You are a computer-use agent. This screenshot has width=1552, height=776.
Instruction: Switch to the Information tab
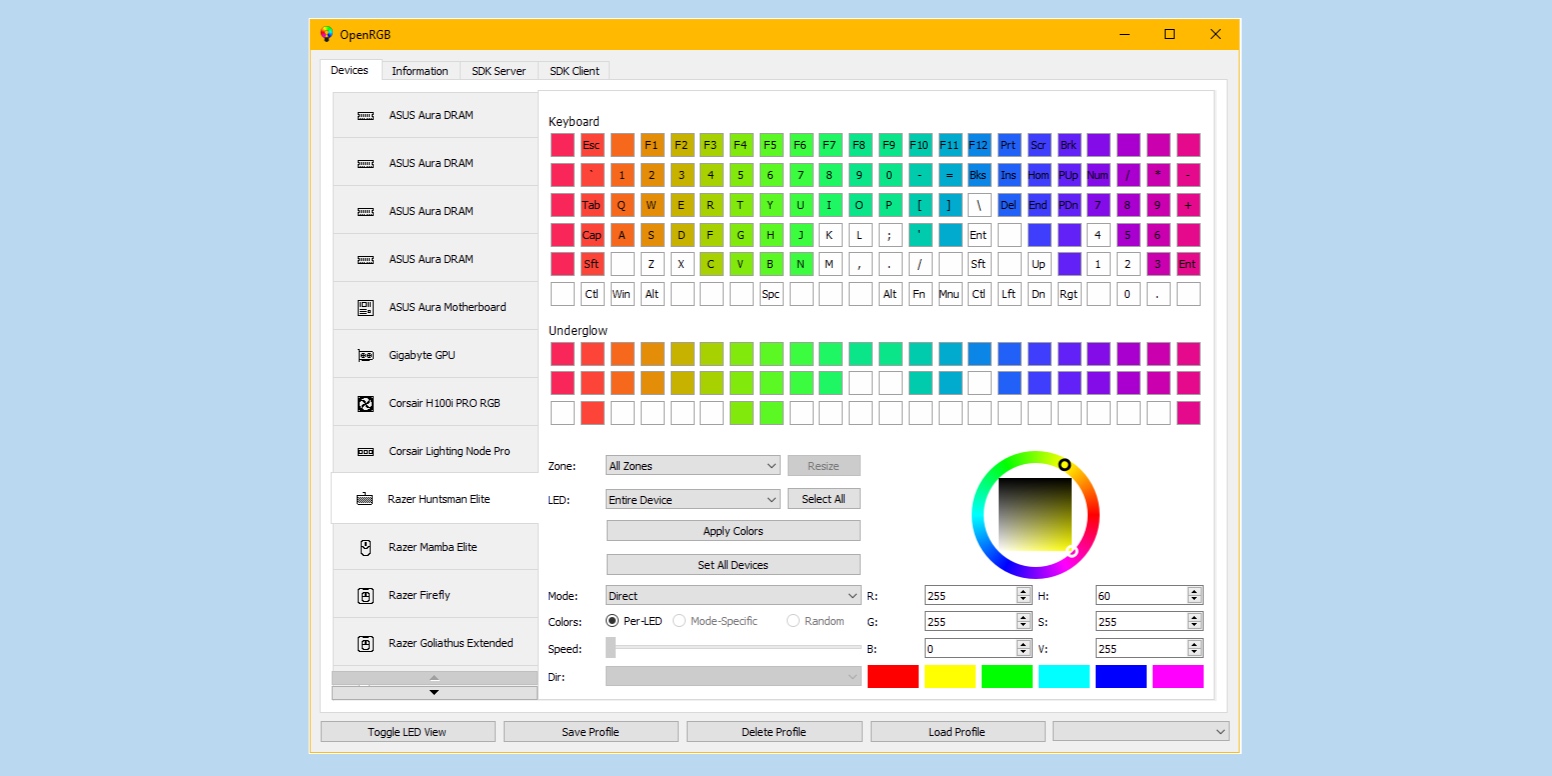pyautogui.click(x=420, y=71)
